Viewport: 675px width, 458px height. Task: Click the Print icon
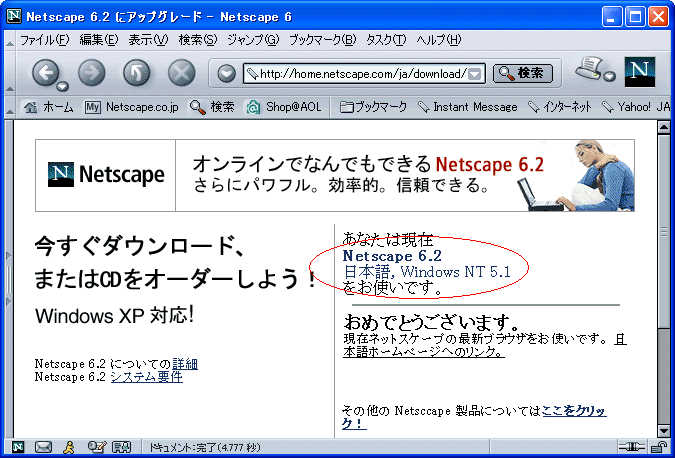point(588,68)
